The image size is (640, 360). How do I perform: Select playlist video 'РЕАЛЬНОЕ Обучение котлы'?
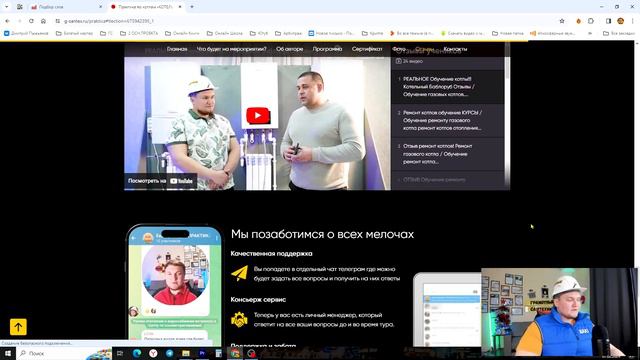[447, 87]
